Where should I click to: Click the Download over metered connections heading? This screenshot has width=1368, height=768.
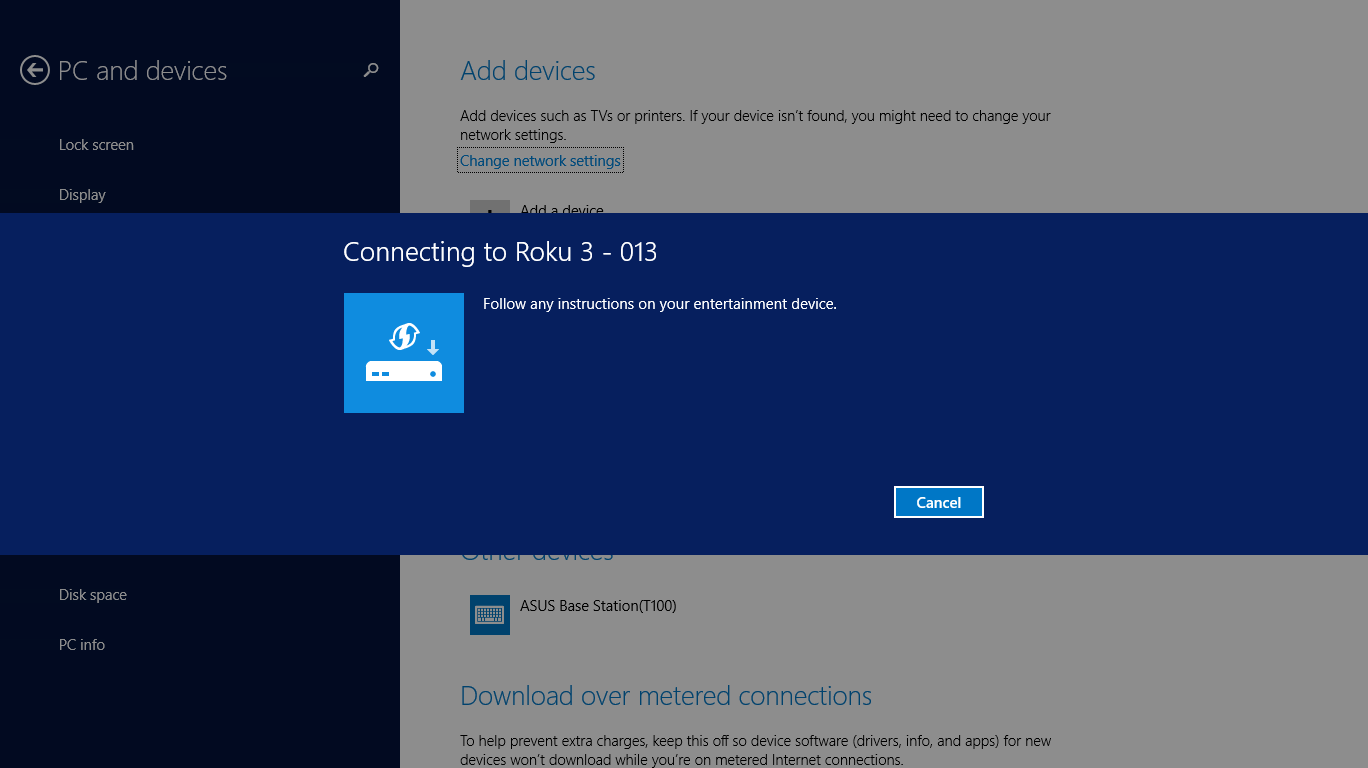pyautogui.click(x=666, y=696)
